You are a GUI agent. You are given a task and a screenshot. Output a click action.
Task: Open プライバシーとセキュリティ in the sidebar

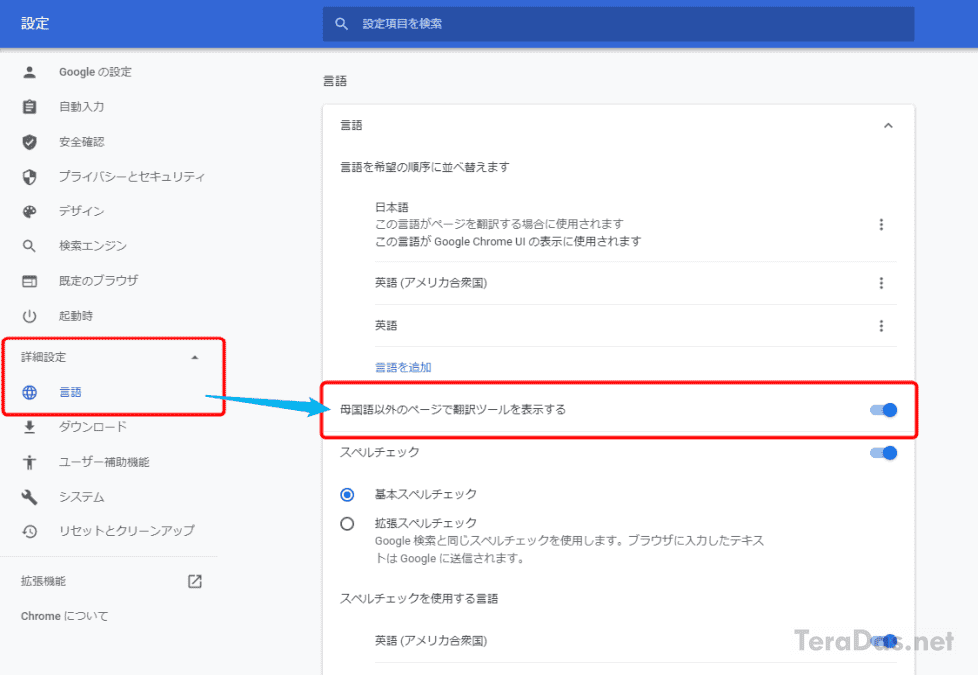pos(132,177)
